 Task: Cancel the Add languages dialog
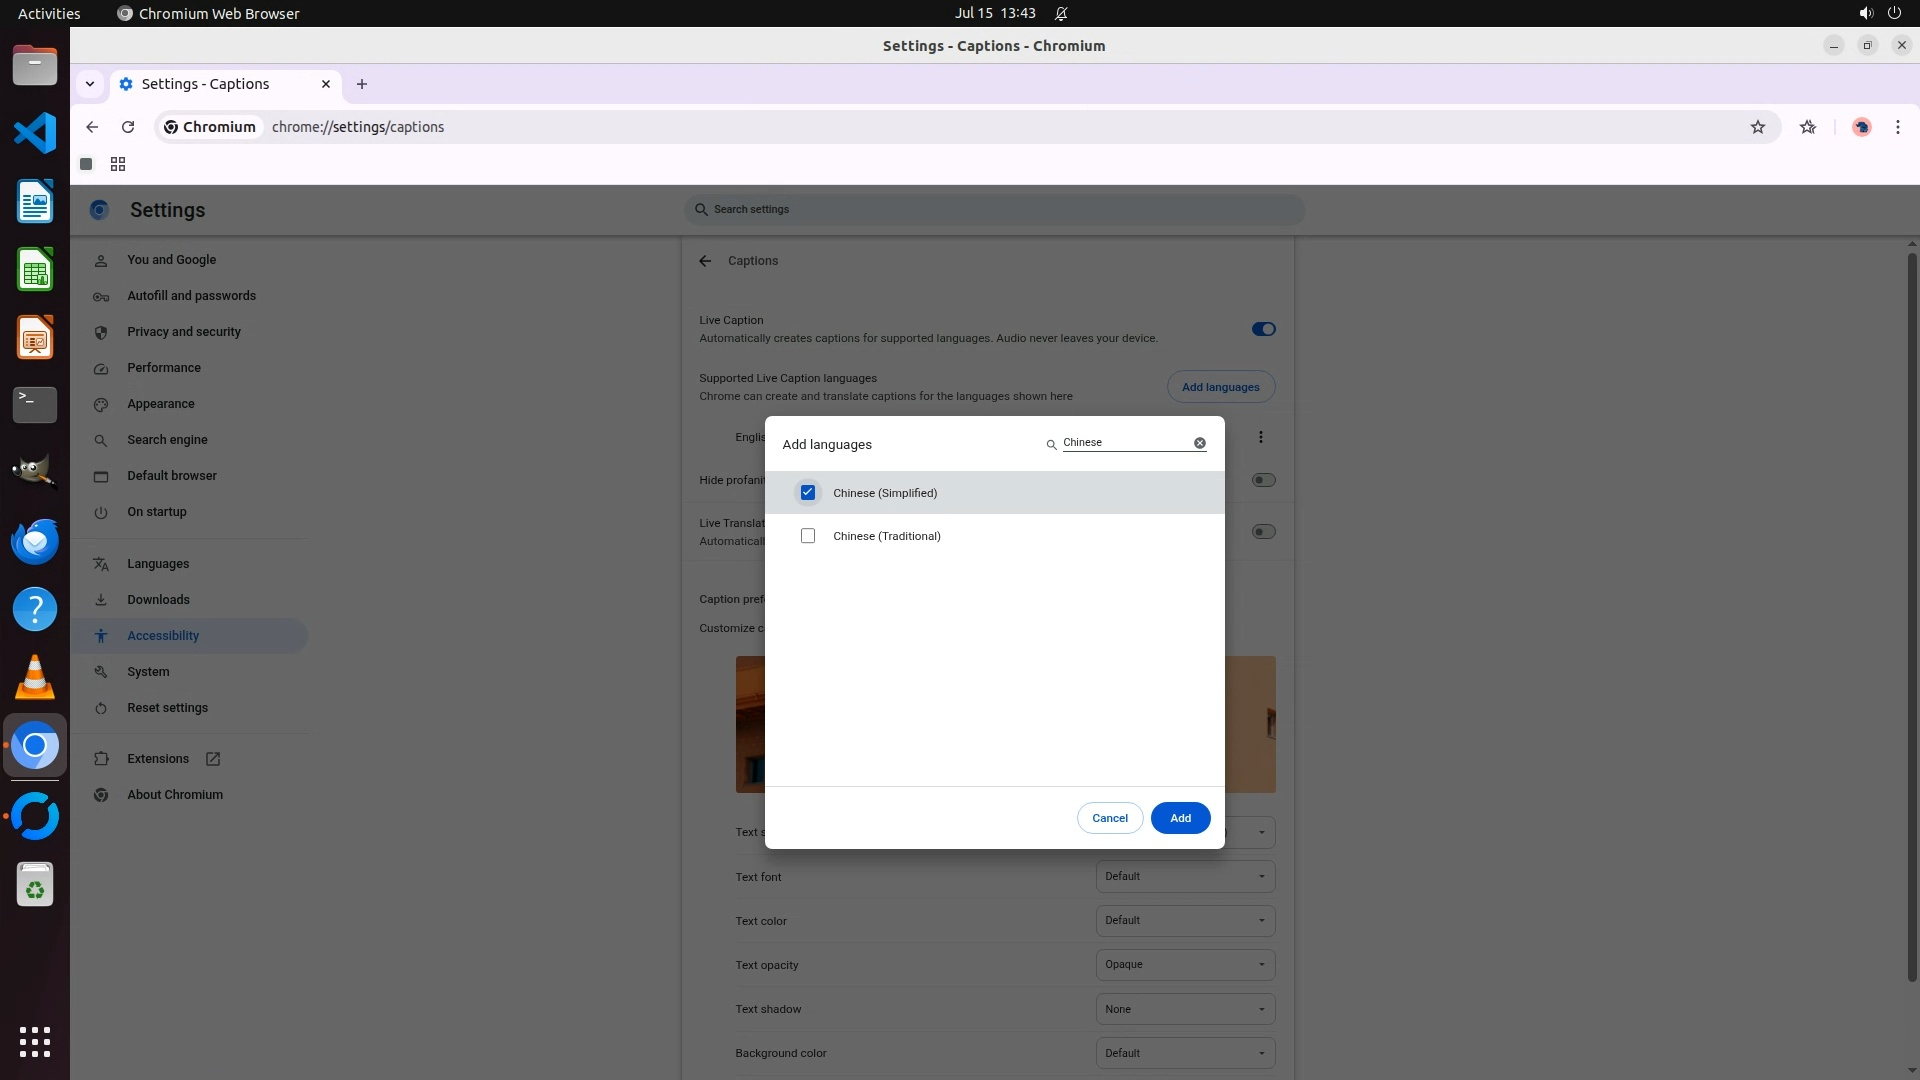click(x=1109, y=818)
